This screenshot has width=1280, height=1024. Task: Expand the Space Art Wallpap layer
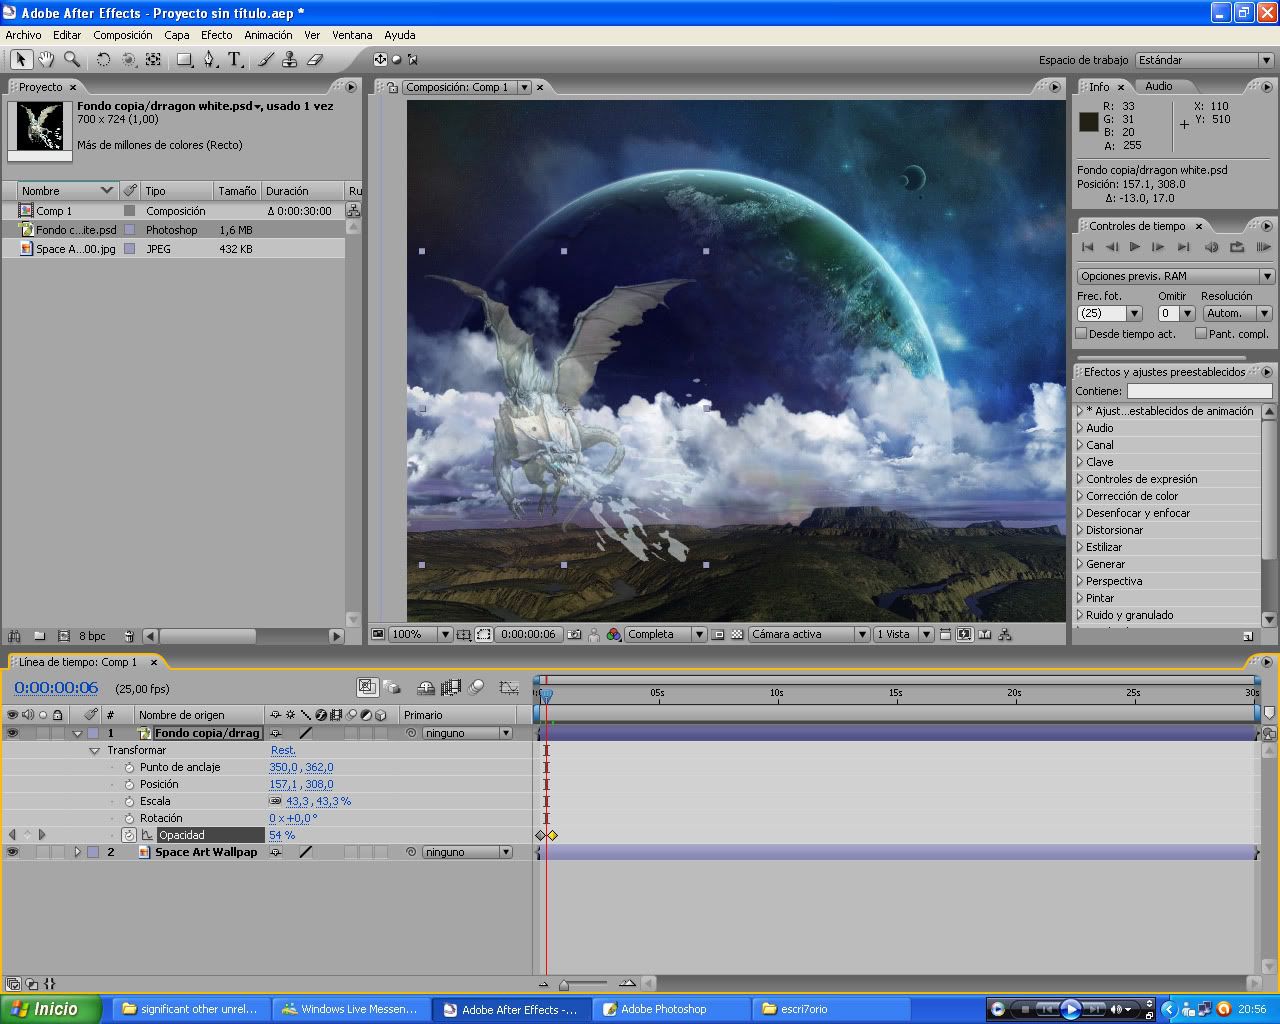(77, 852)
